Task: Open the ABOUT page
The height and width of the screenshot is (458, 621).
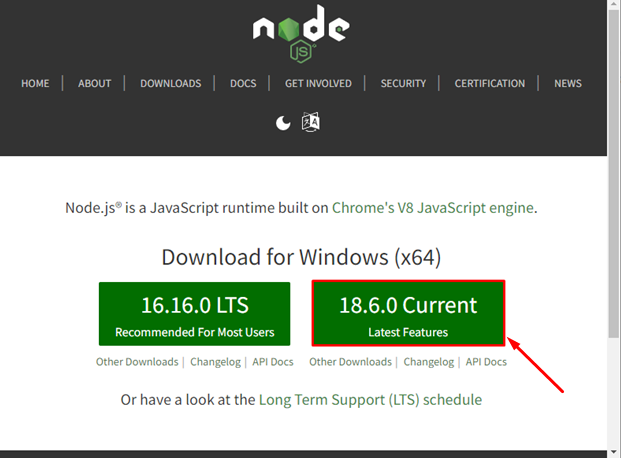Action: point(95,84)
